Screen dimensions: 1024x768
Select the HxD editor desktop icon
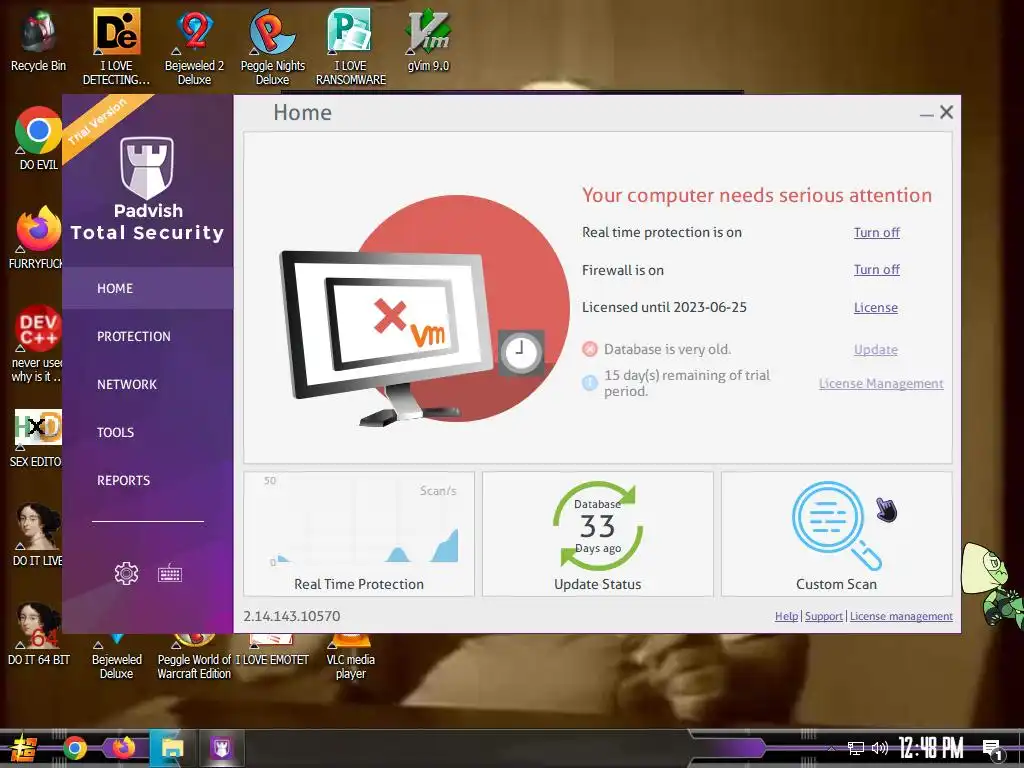(37, 438)
